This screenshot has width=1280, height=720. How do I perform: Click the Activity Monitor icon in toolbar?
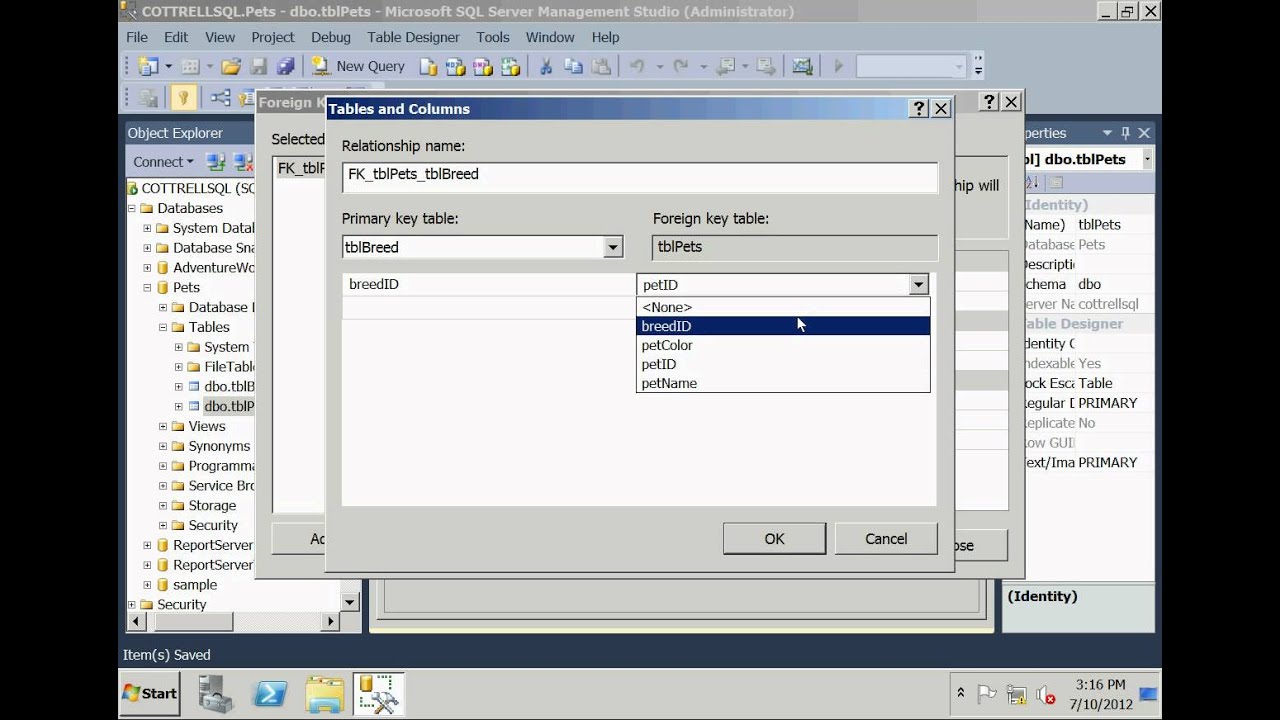click(802, 66)
